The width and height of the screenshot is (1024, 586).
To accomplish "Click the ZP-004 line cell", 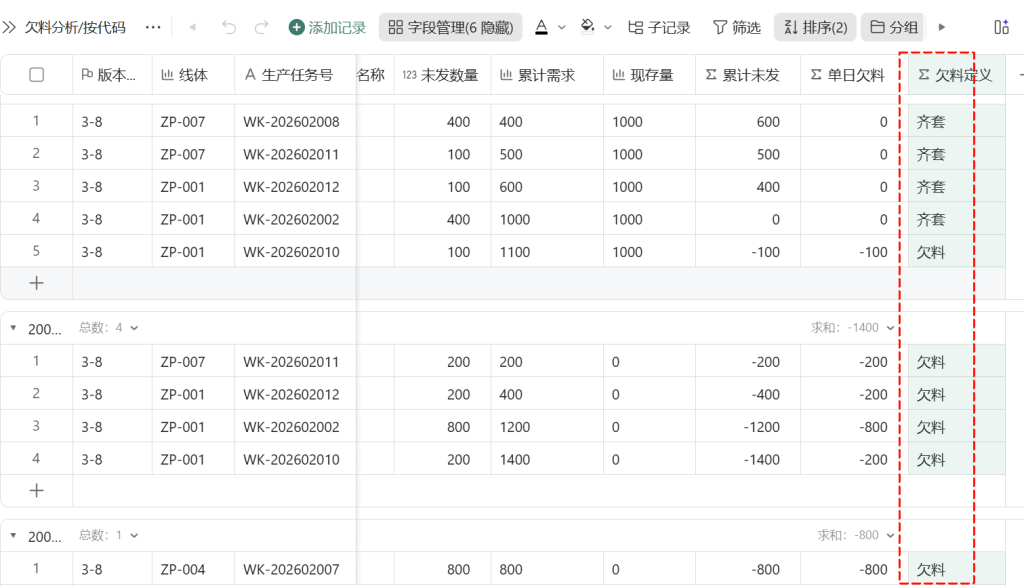I will coord(193,569).
